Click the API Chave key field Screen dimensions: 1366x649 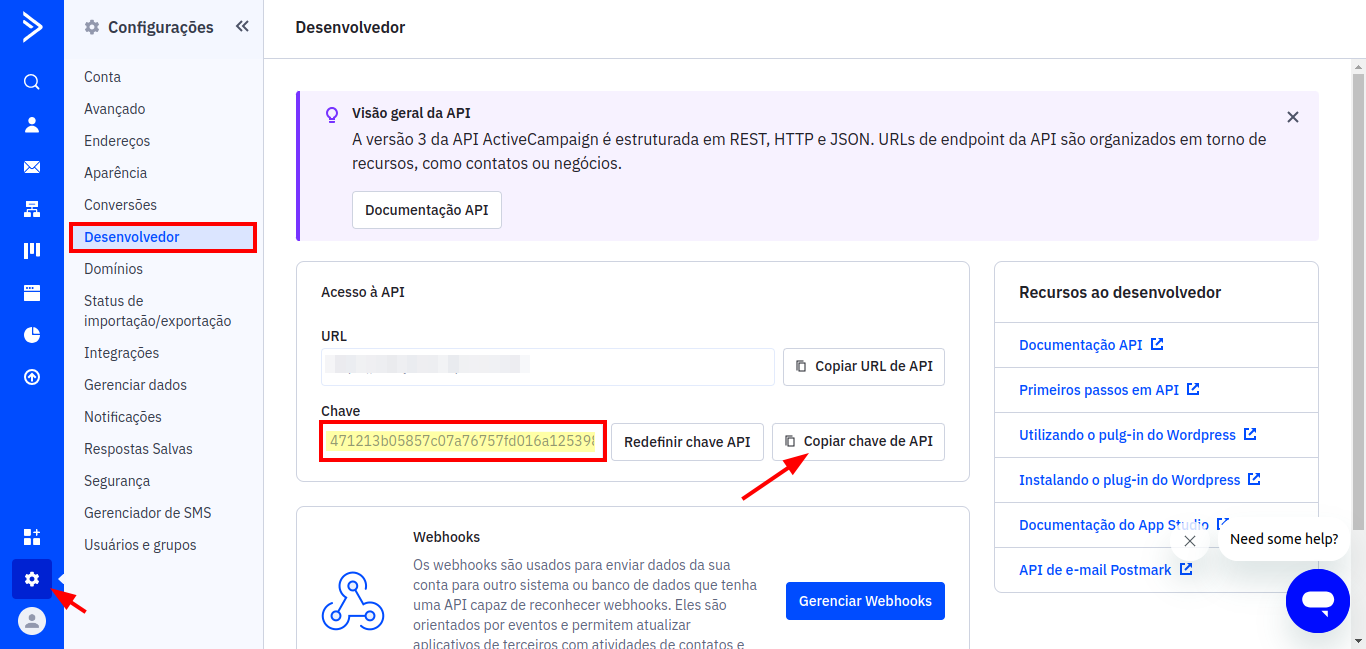click(x=462, y=441)
